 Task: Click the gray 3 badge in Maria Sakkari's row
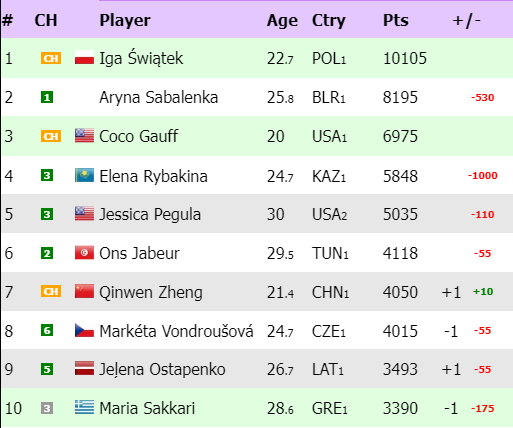47,408
